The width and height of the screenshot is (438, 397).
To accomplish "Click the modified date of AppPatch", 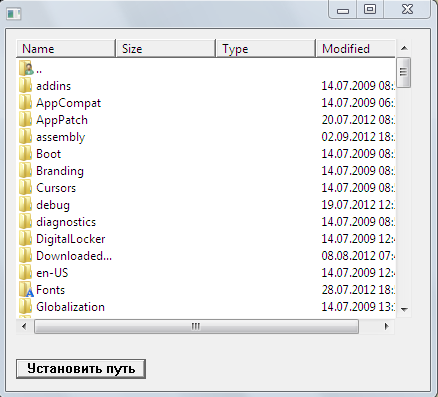I will (x=358, y=120).
